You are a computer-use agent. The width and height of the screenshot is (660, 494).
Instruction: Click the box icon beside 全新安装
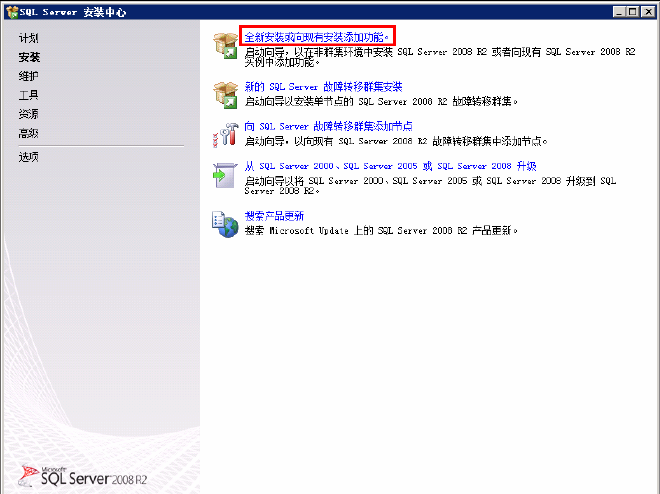[x=225, y=45]
